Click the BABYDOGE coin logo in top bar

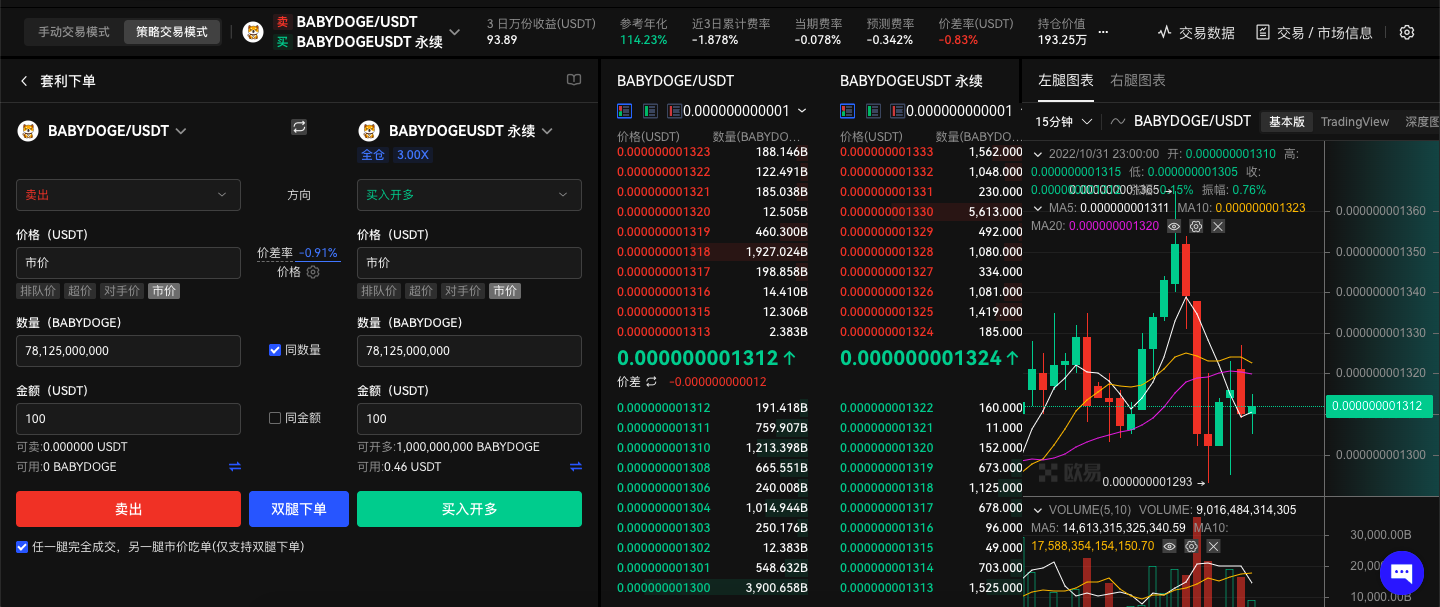tap(253, 32)
